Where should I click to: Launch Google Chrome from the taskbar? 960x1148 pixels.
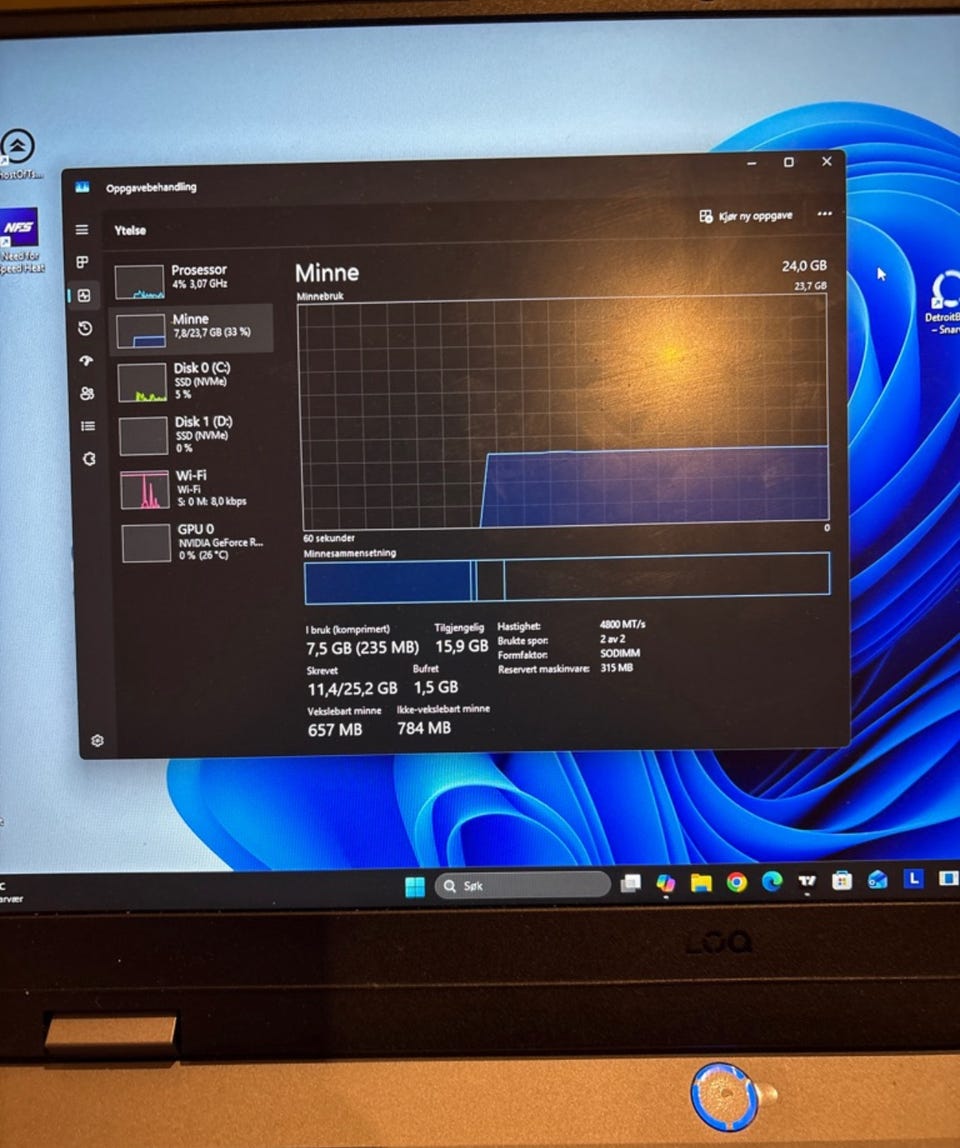737,882
